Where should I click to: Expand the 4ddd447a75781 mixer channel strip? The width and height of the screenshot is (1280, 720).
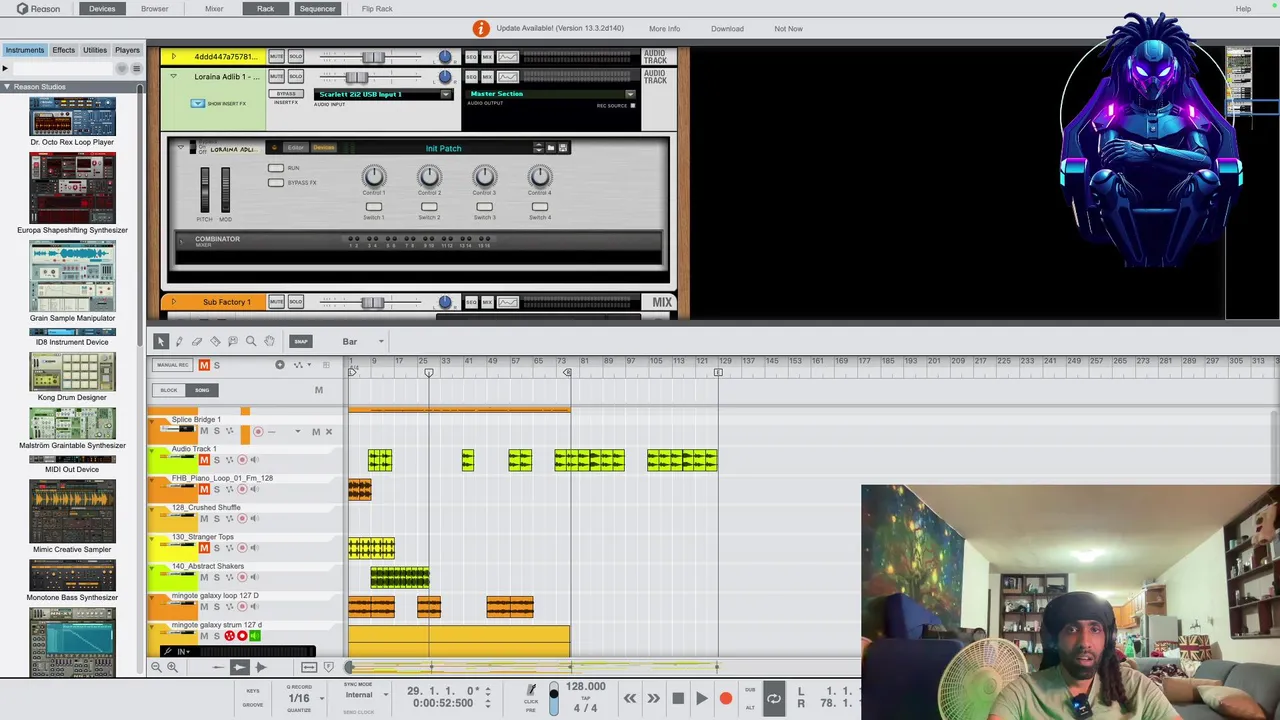[173, 56]
